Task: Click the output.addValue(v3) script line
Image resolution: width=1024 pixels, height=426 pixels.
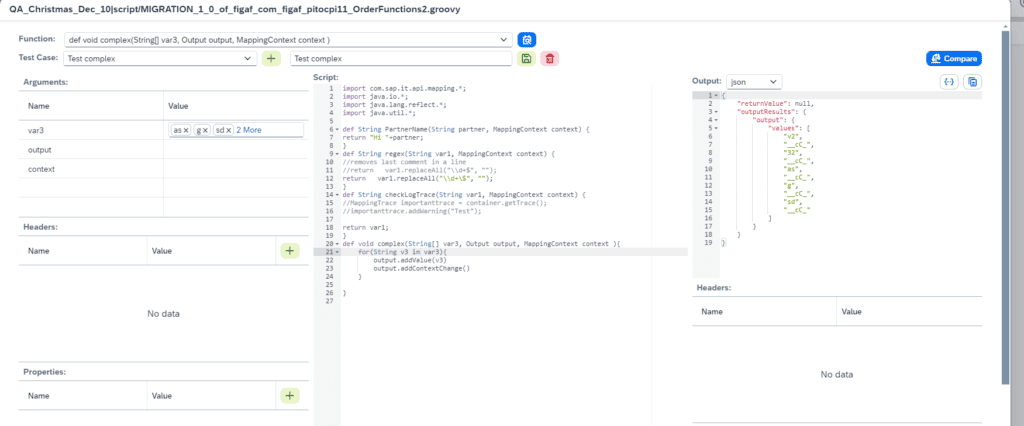Action: (409, 260)
